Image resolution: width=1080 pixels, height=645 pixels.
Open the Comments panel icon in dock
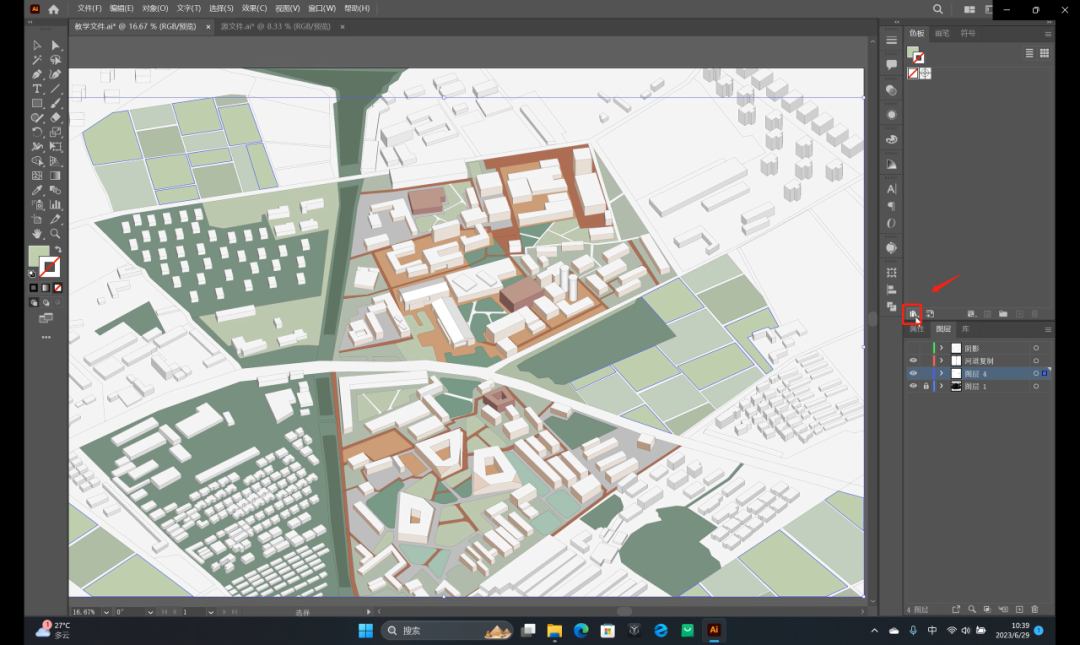coord(891,65)
